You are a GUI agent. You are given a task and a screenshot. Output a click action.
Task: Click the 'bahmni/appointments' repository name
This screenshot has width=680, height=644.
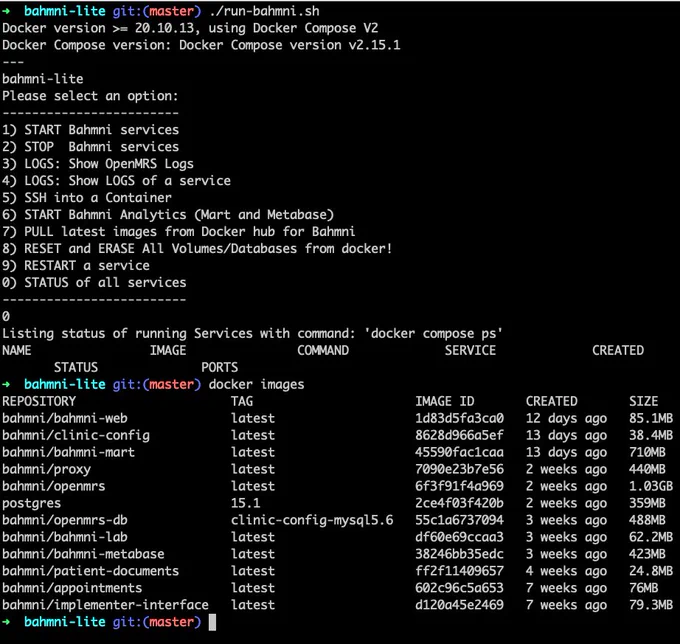[72, 588]
